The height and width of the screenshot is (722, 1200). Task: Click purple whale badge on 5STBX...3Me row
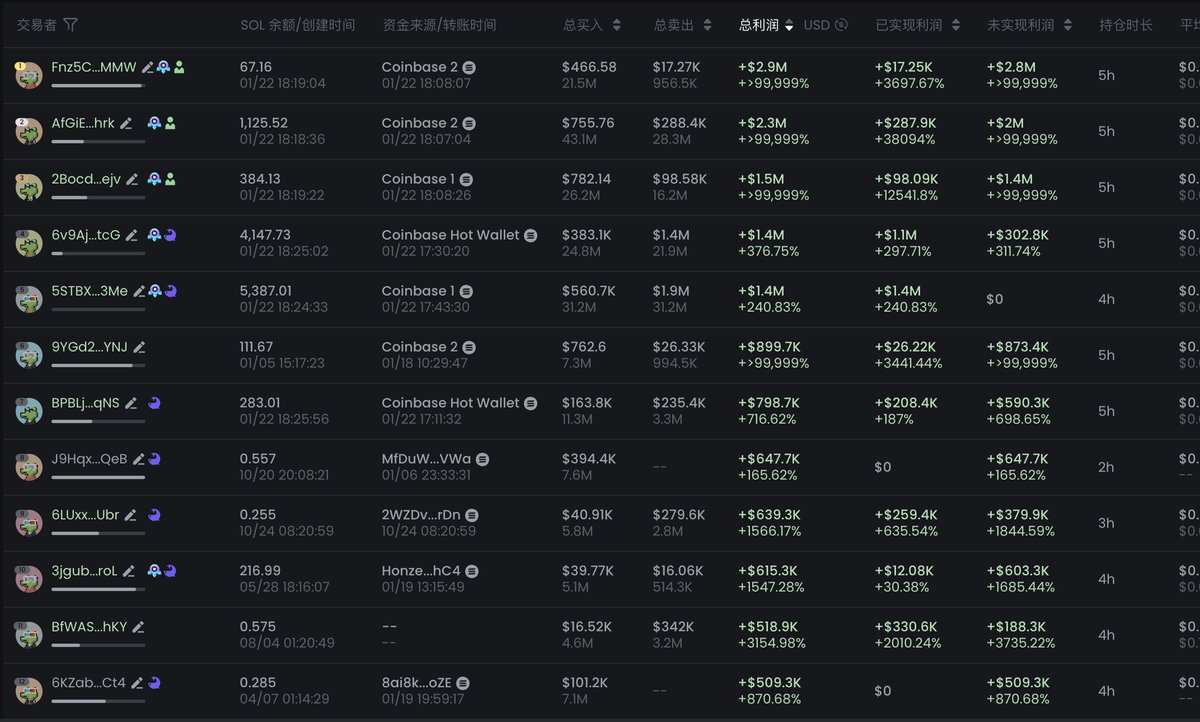point(170,291)
